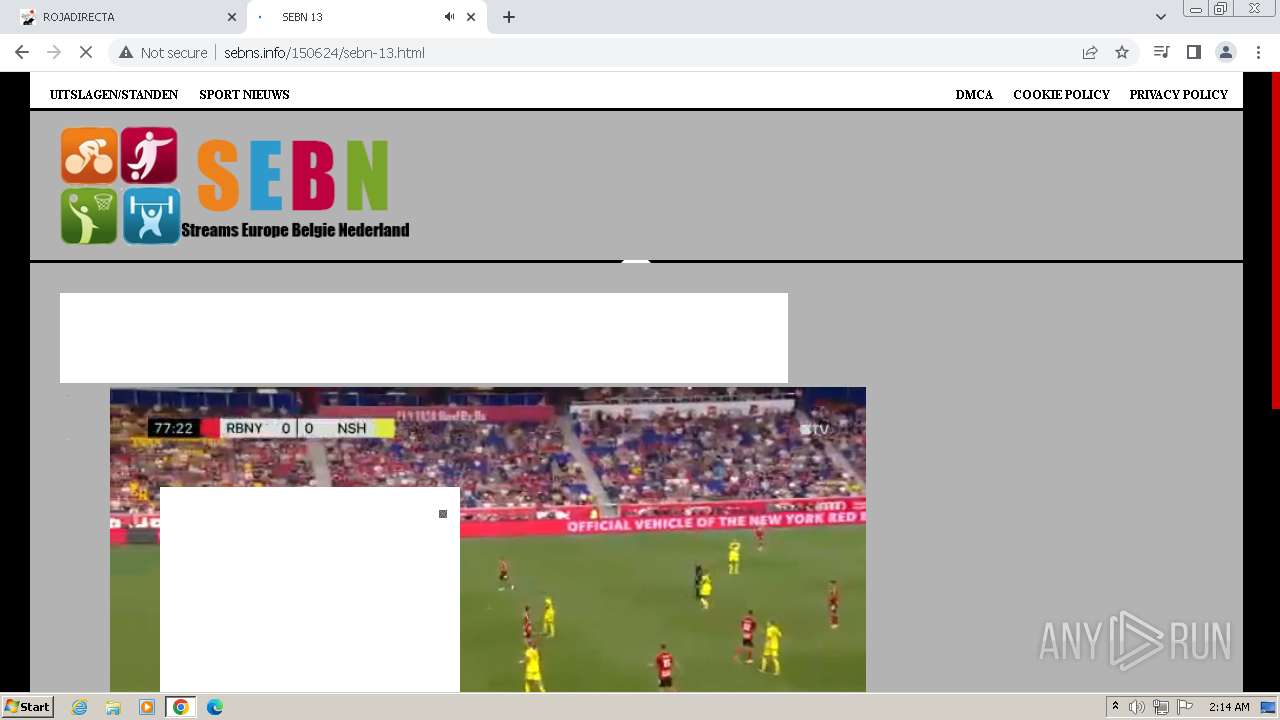The height and width of the screenshot is (720, 1280).
Task: Open the Windows Start menu
Action: 28,707
